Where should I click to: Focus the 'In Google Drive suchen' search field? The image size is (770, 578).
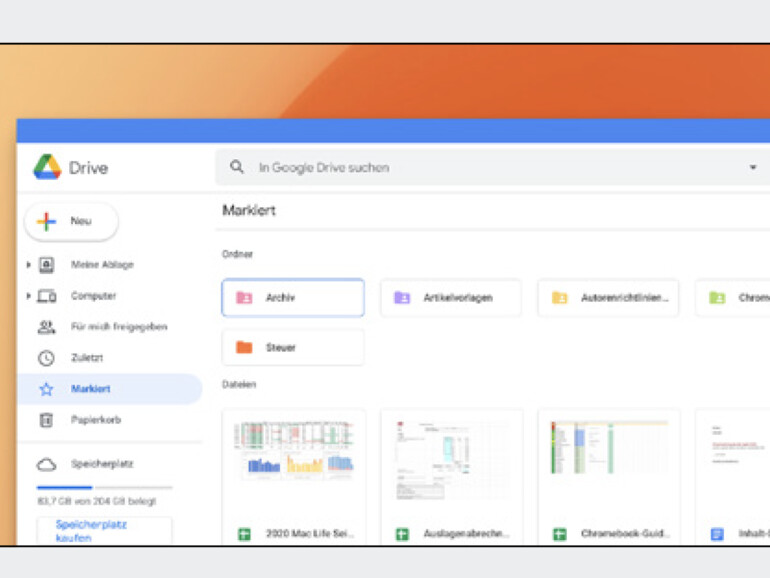coord(493,167)
